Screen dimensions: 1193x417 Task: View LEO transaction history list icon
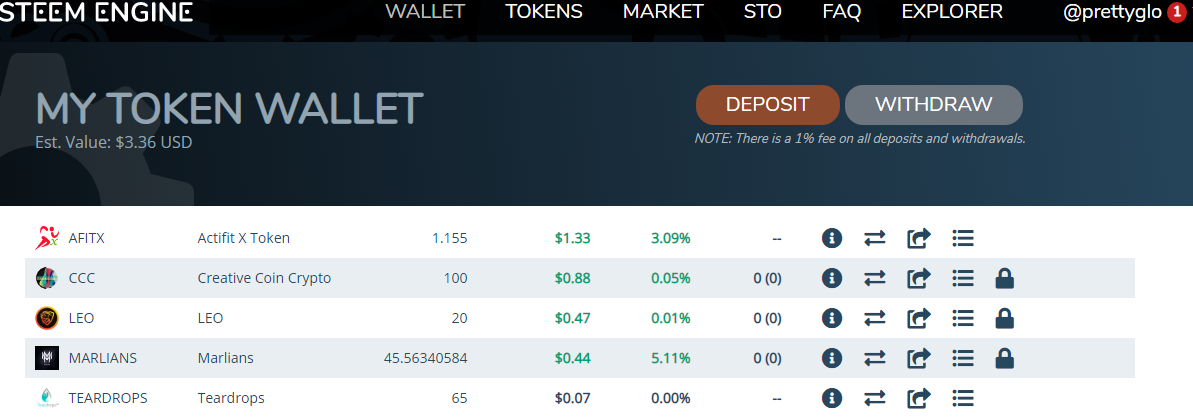(963, 318)
